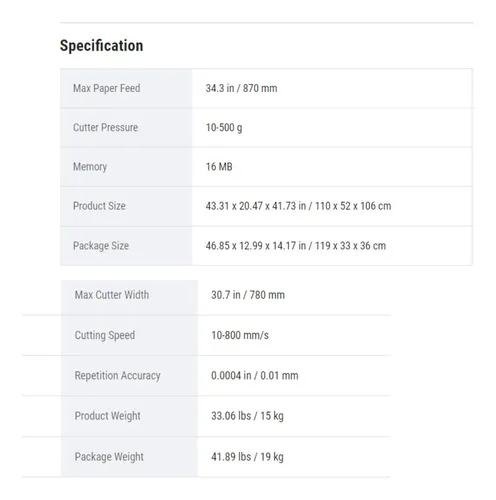Select the Max Cutter Width label
The height and width of the screenshot is (500, 496).
112,295
